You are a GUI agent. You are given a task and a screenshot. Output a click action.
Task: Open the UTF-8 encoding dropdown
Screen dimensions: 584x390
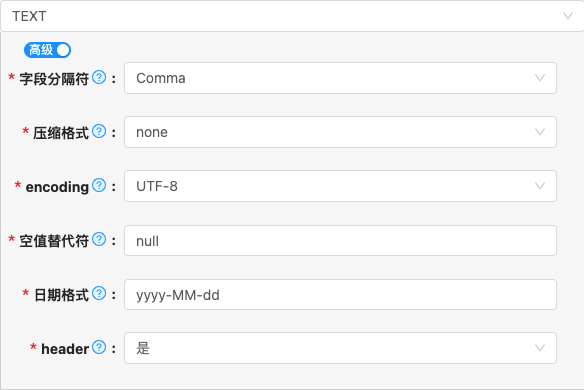(x=340, y=186)
